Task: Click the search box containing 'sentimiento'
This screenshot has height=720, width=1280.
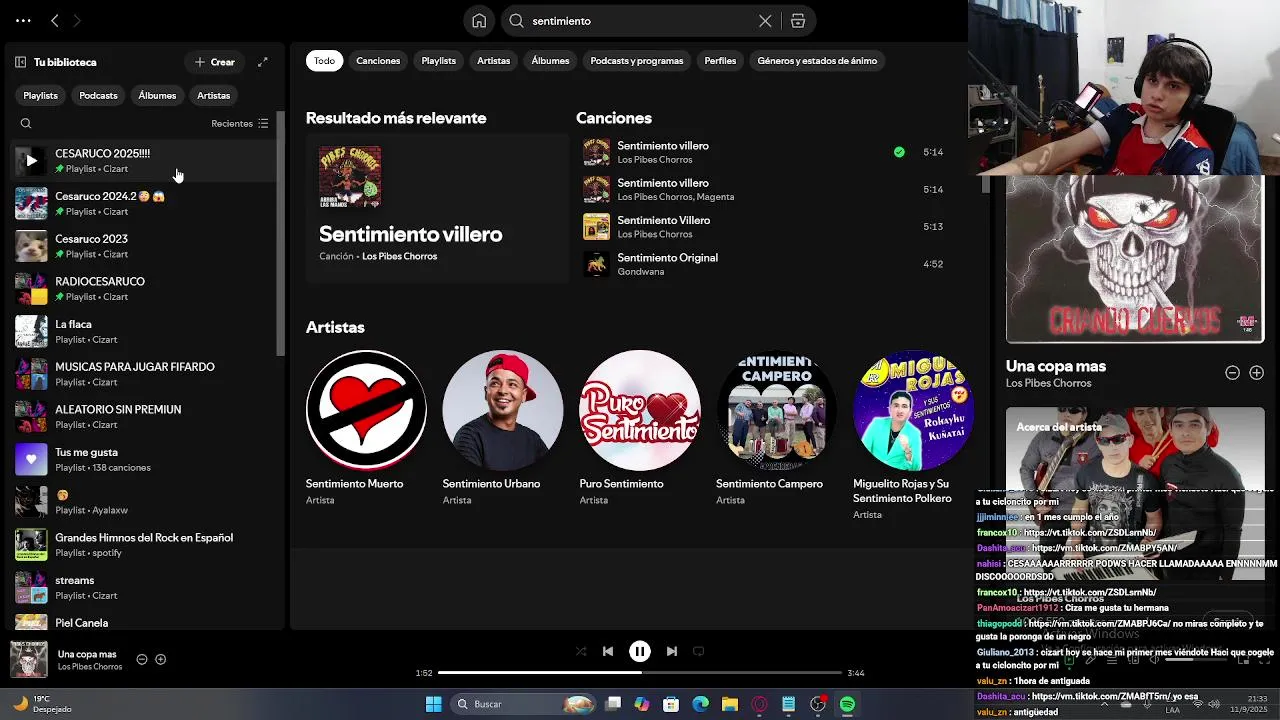Action: click(640, 21)
